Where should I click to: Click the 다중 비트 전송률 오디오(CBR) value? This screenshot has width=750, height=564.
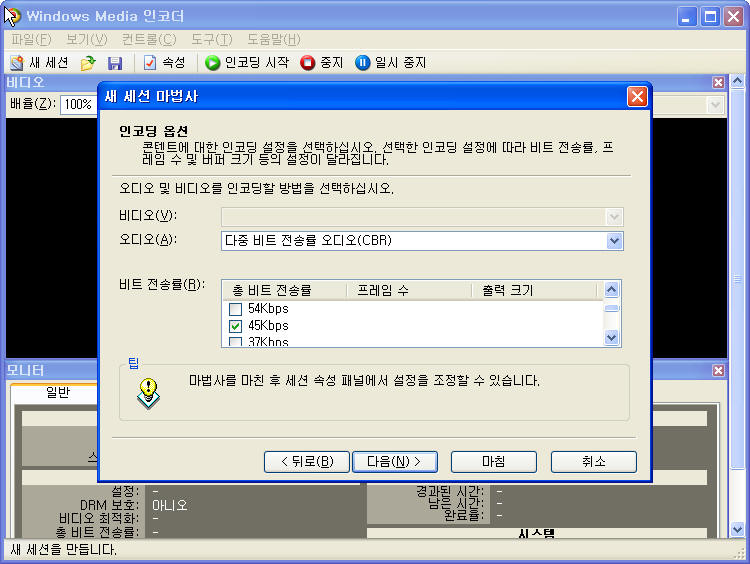coord(308,241)
